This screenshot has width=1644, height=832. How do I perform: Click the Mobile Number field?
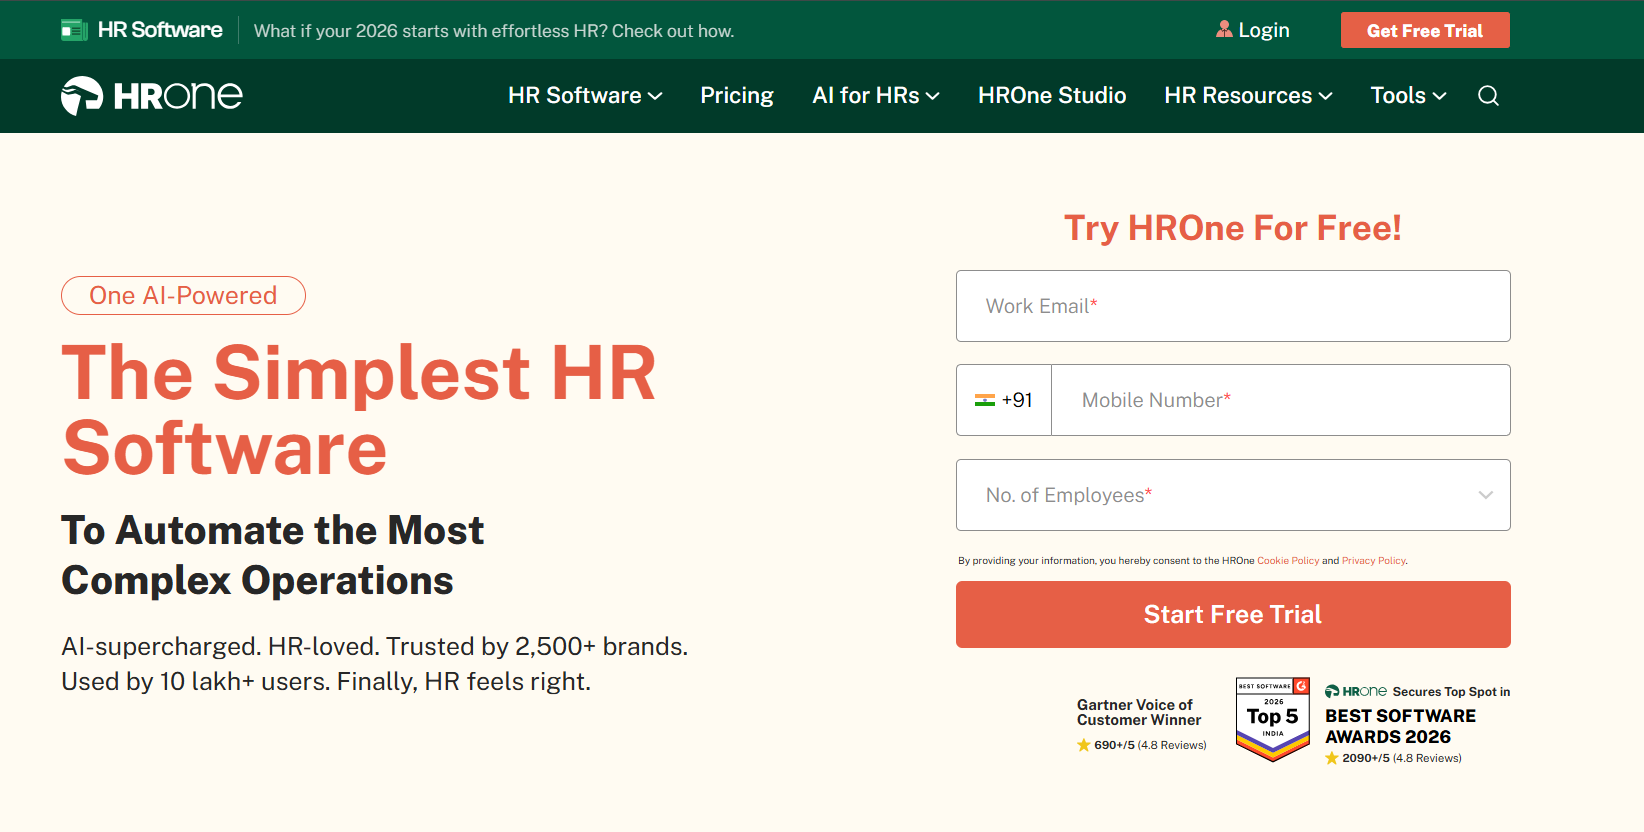coord(1281,400)
